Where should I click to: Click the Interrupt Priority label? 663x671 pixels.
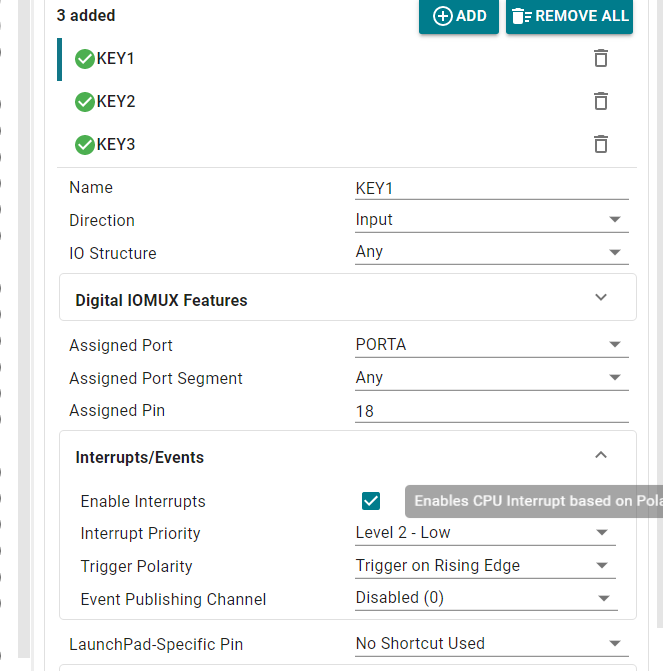click(x=140, y=534)
